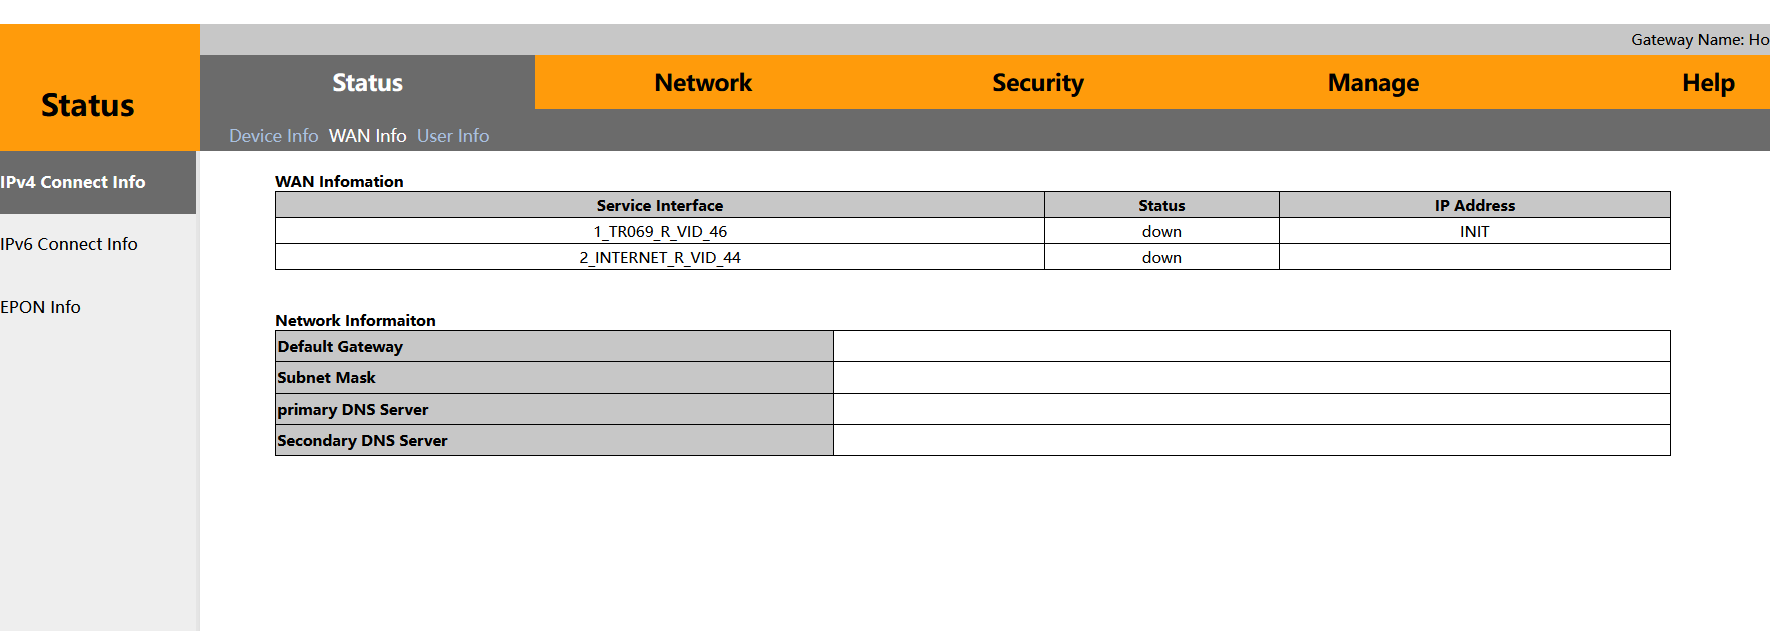Screen dimensions: 1770x631
Task: Click the Service Interface column header
Action: point(660,206)
